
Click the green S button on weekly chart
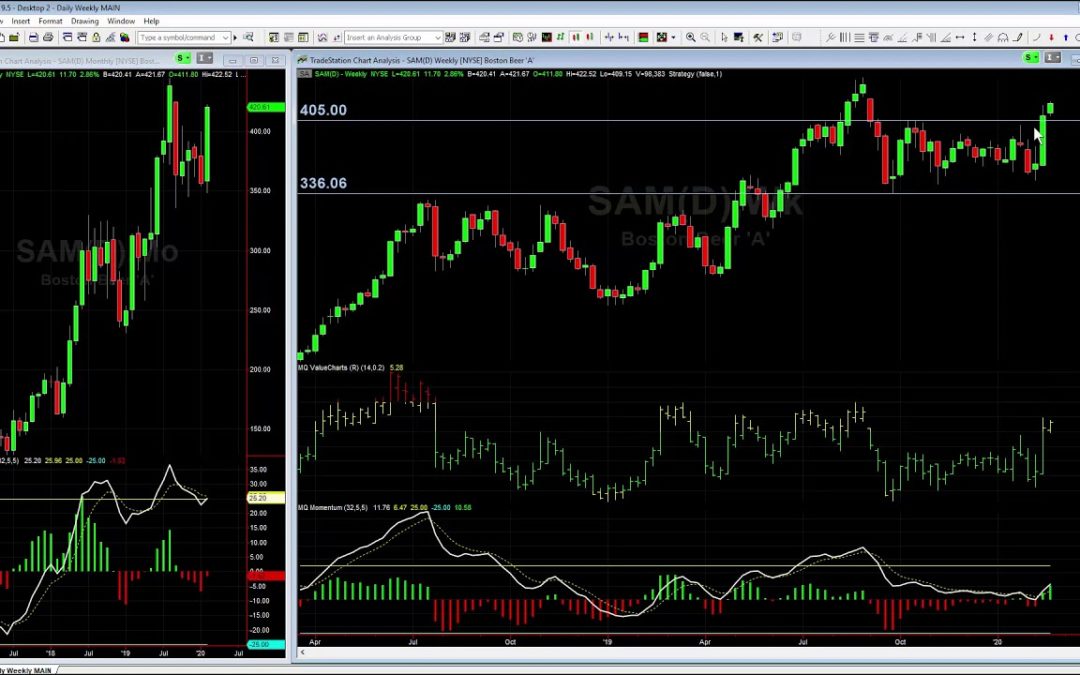click(1031, 58)
